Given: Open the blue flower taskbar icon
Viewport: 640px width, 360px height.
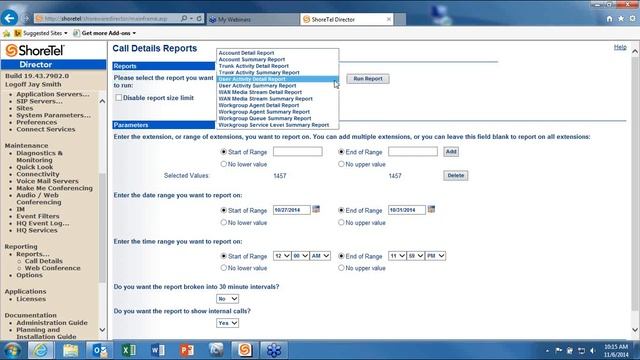Looking at the screenshot, I should tap(273, 350).
